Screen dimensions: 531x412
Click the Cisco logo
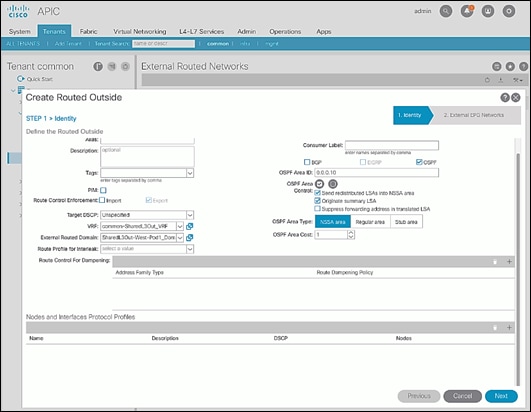click(18, 11)
